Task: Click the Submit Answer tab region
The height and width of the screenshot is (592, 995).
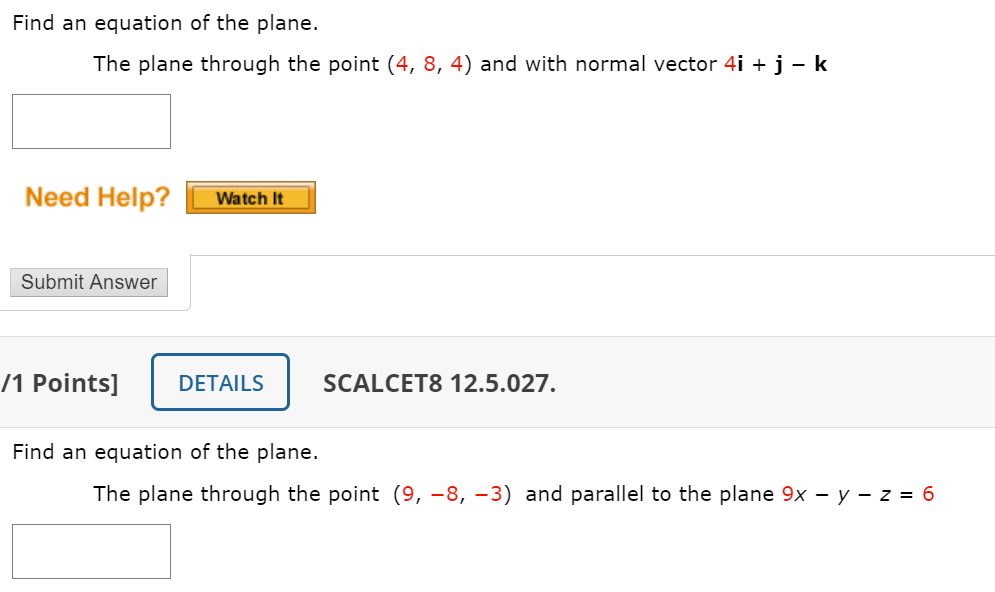Action: click(x=88, y=282)
